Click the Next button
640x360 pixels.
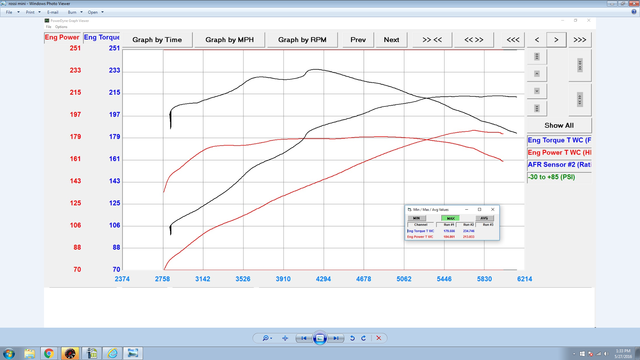(391, 40)
